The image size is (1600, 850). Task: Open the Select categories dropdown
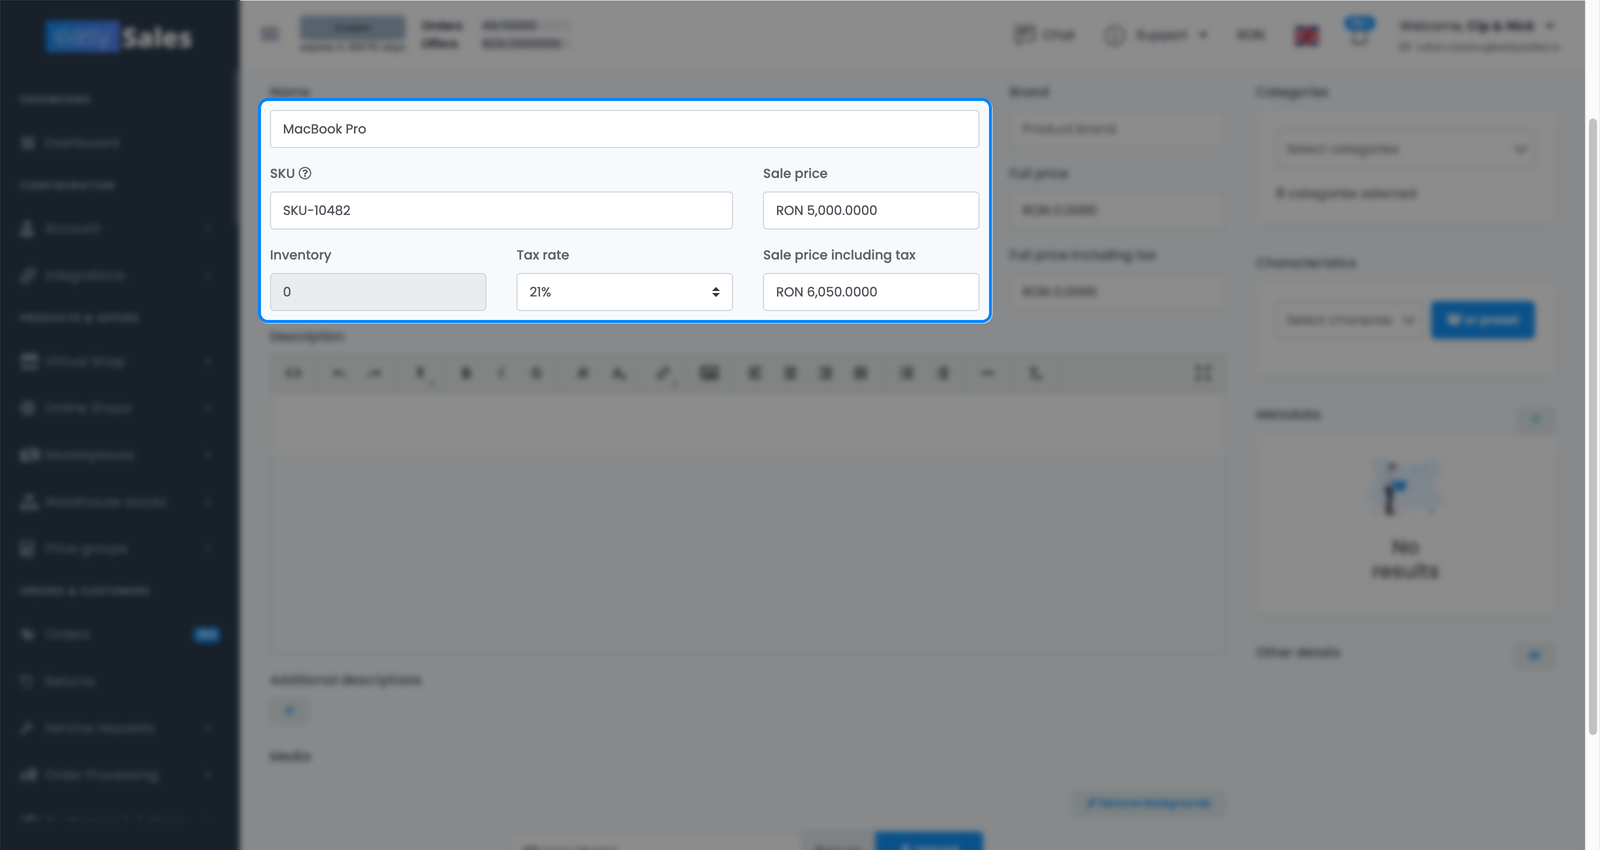[x=1405, y=149]
